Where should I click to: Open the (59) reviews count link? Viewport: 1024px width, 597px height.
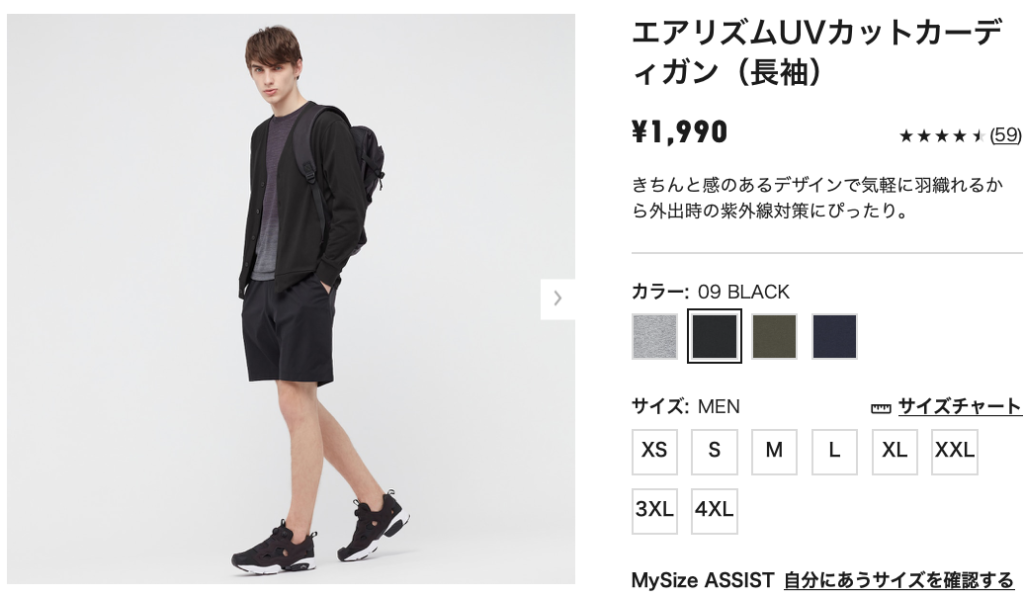1006,135
